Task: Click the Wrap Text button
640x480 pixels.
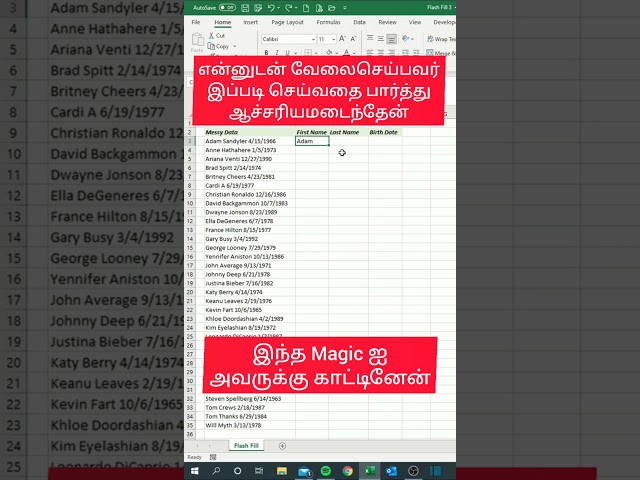Action: click(441, 39)
